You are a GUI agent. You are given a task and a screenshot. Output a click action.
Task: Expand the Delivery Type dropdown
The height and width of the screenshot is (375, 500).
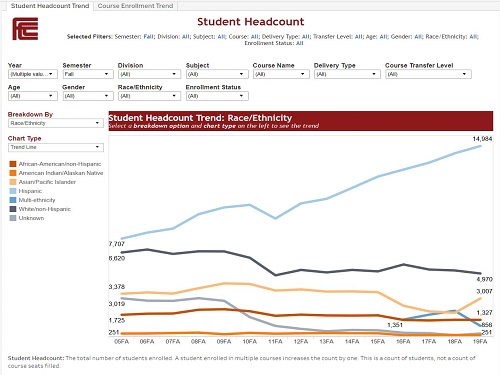click(347, 74)
